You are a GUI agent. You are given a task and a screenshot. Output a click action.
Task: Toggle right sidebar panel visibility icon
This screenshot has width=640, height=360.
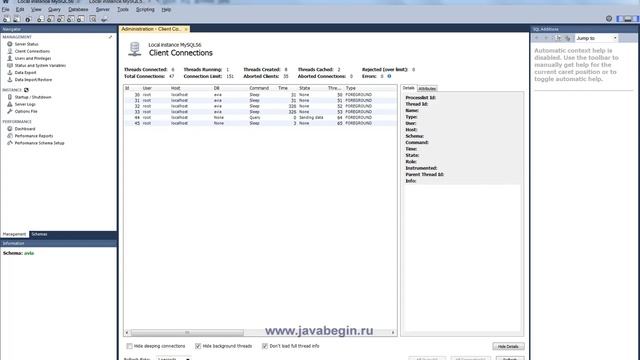636,18
